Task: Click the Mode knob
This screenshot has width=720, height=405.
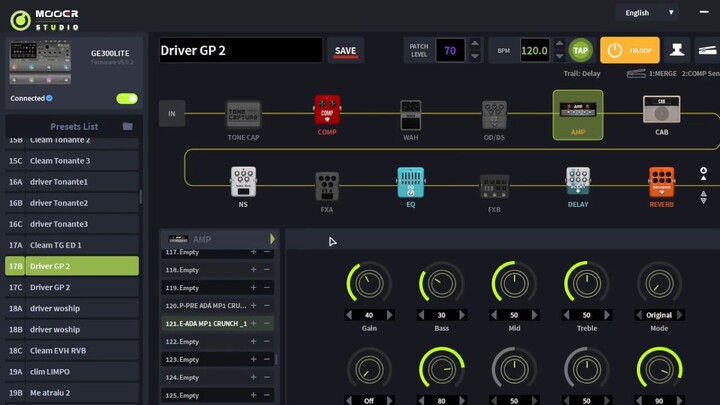Action: coord(659,284)
